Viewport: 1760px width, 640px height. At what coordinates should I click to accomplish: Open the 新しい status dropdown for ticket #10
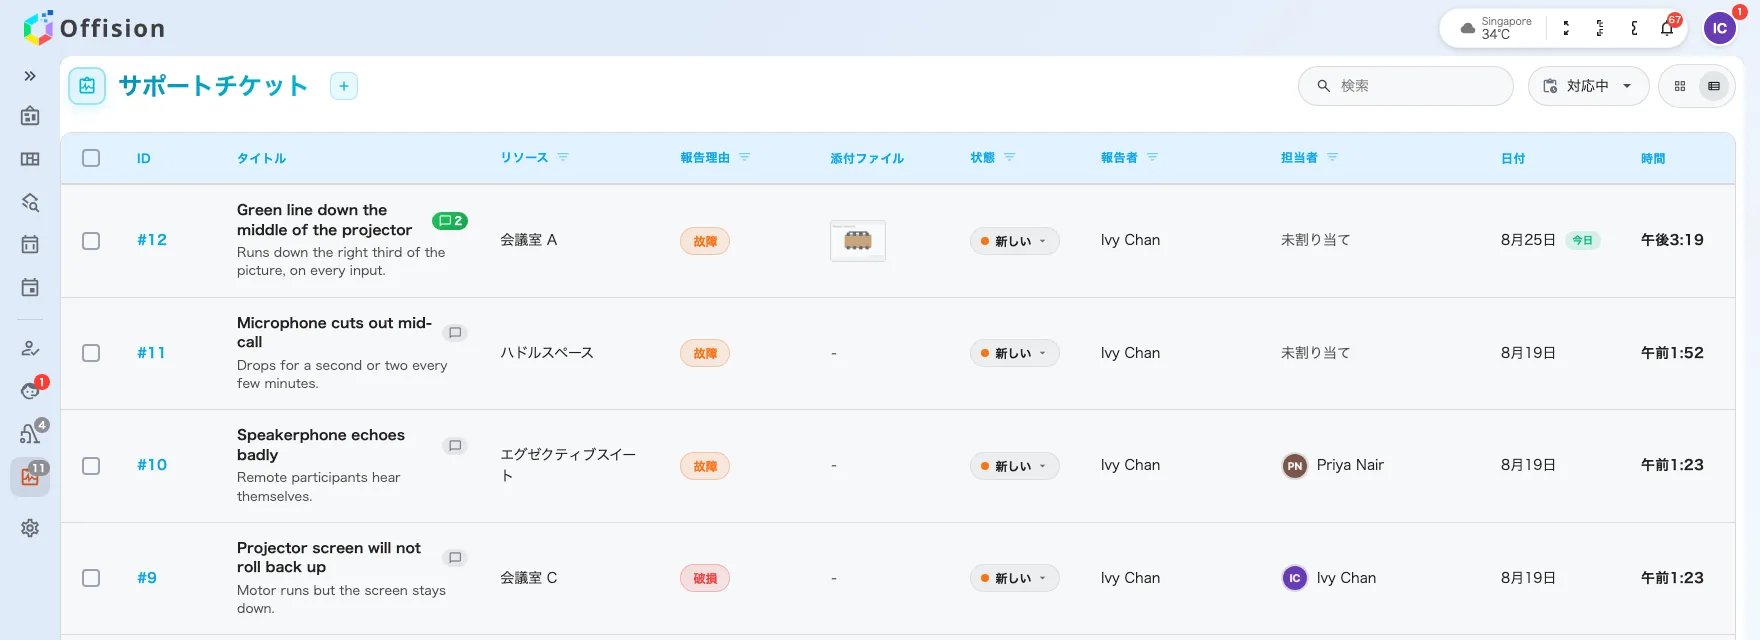pos(1014,466)
